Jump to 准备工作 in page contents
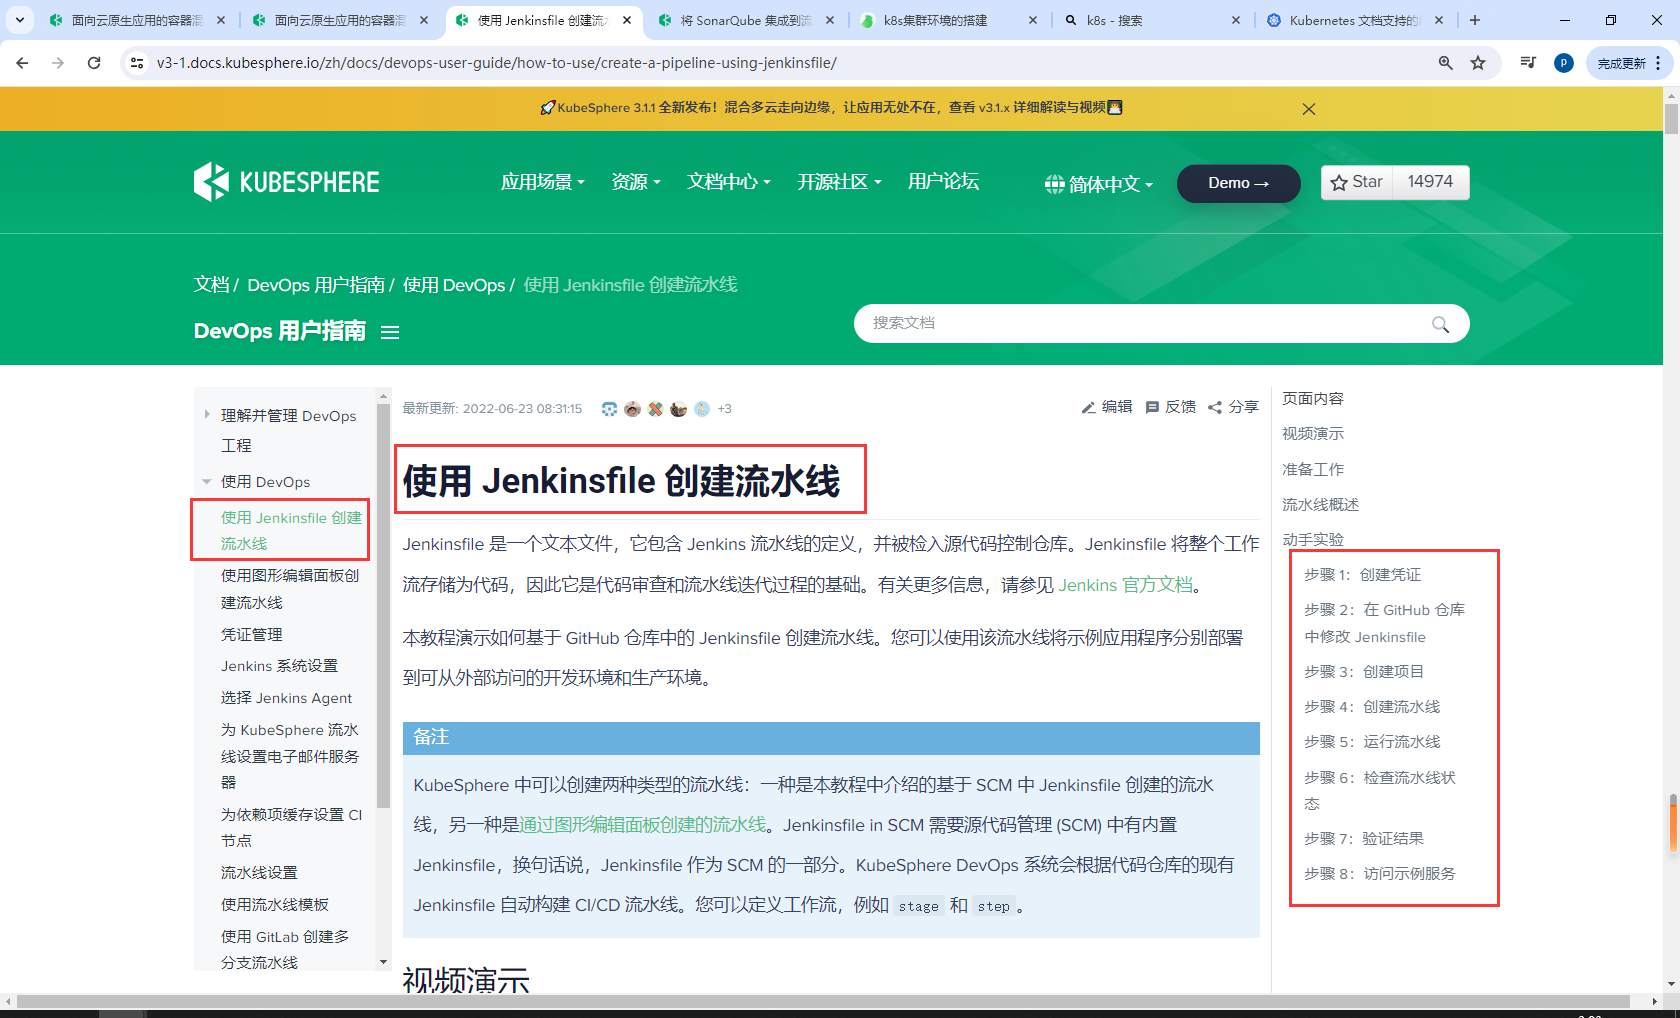This screenshot has width=1680, height=1018. (x=1313, y=470)
